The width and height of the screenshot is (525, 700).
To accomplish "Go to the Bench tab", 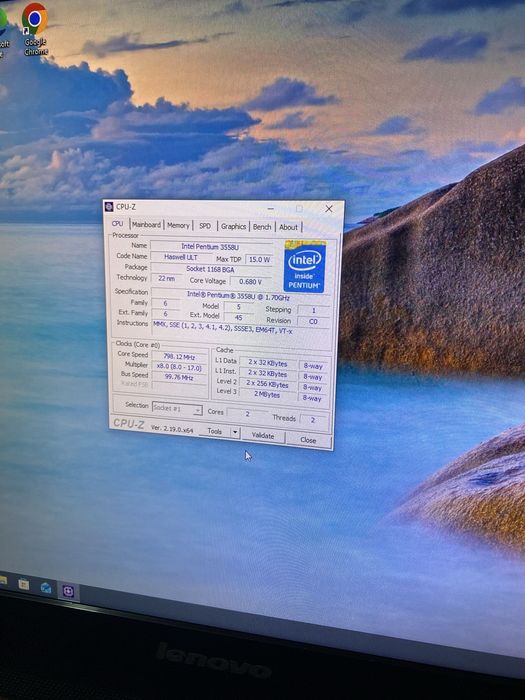I will coord(262,227).
